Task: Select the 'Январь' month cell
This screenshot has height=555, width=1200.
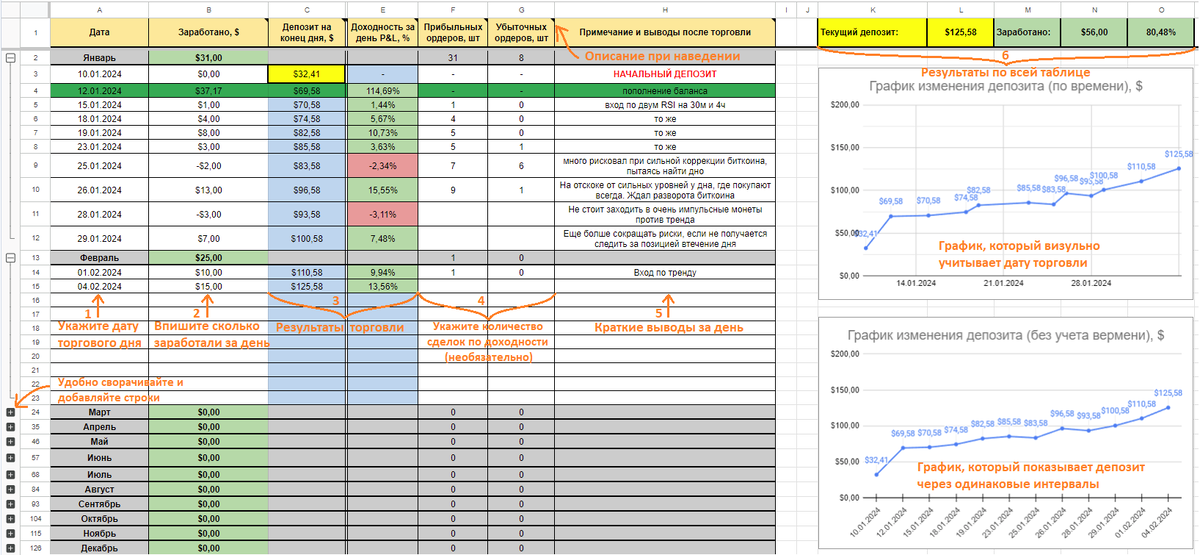Action: point(99,58)
